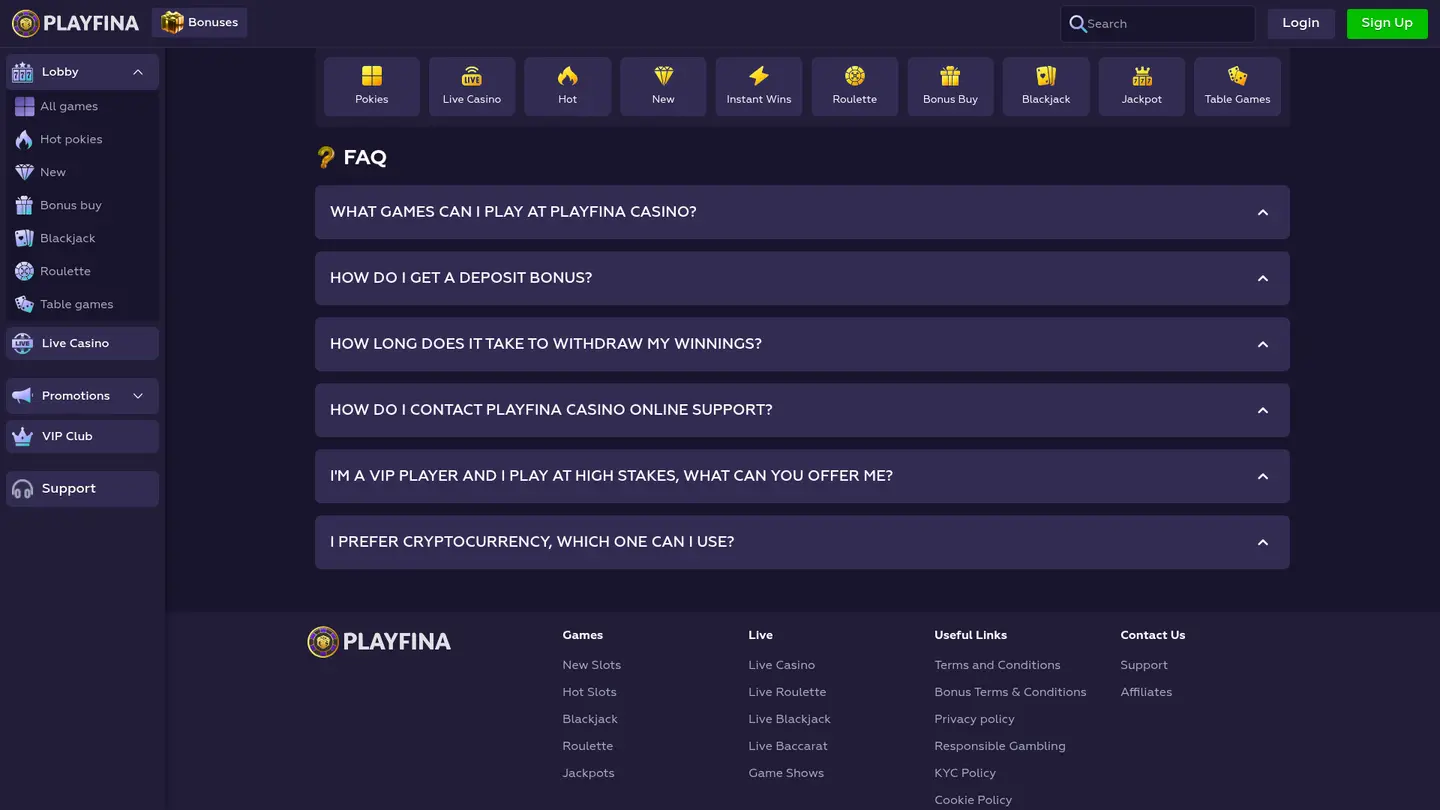Toggle 'What games can I play' FAQ chevron

click(1263, 212)
